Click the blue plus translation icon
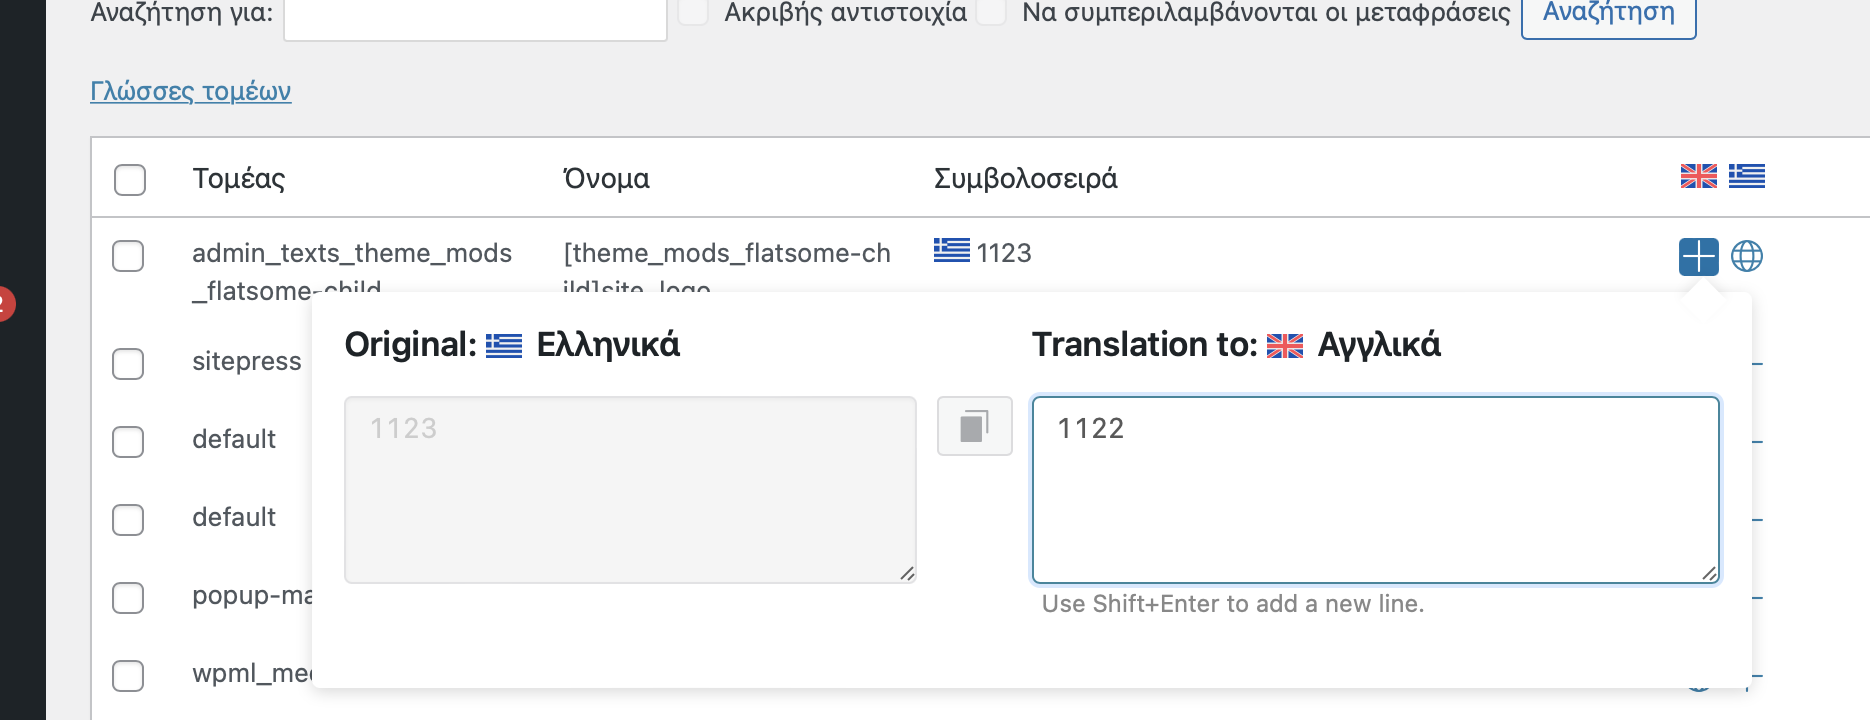1870x720 pixels. pos(1698,256)
